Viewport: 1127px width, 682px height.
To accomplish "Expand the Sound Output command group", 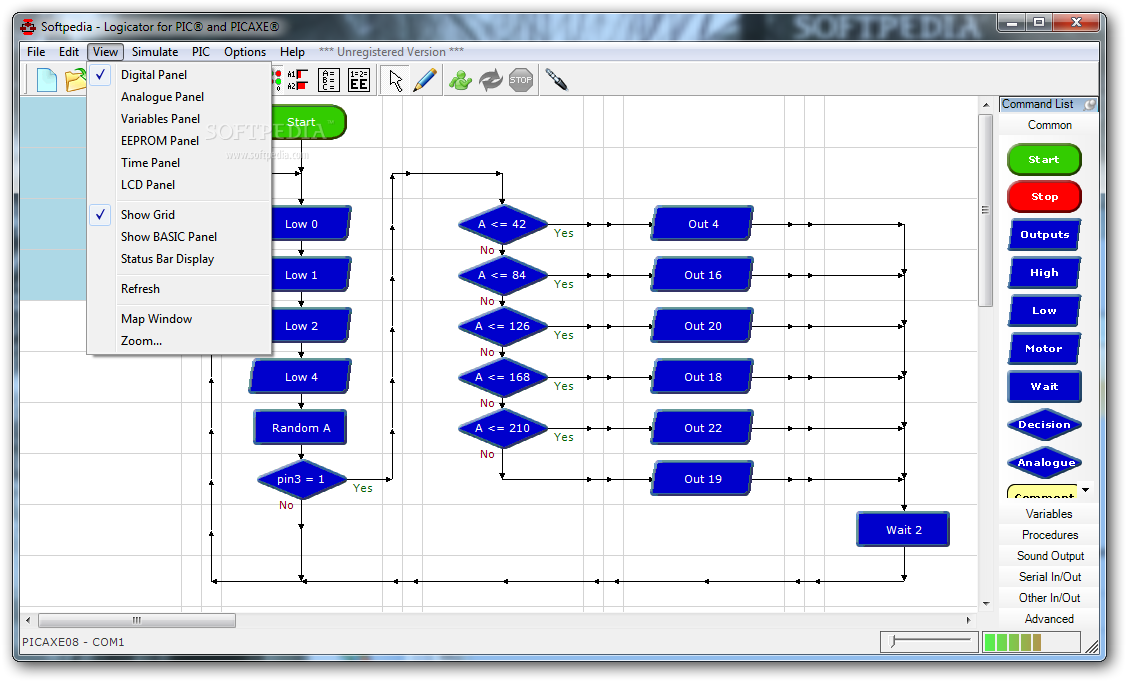I will pyautogui.click(x=1049, y=556).
